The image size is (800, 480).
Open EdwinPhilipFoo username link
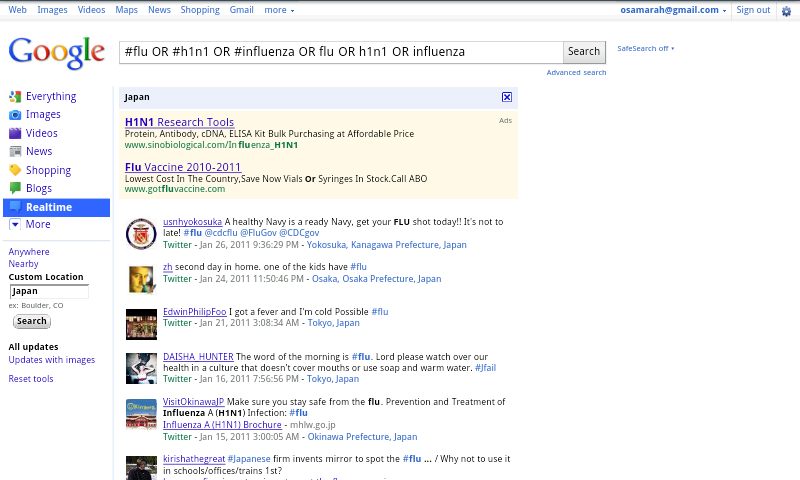click(x=194, y=312)
